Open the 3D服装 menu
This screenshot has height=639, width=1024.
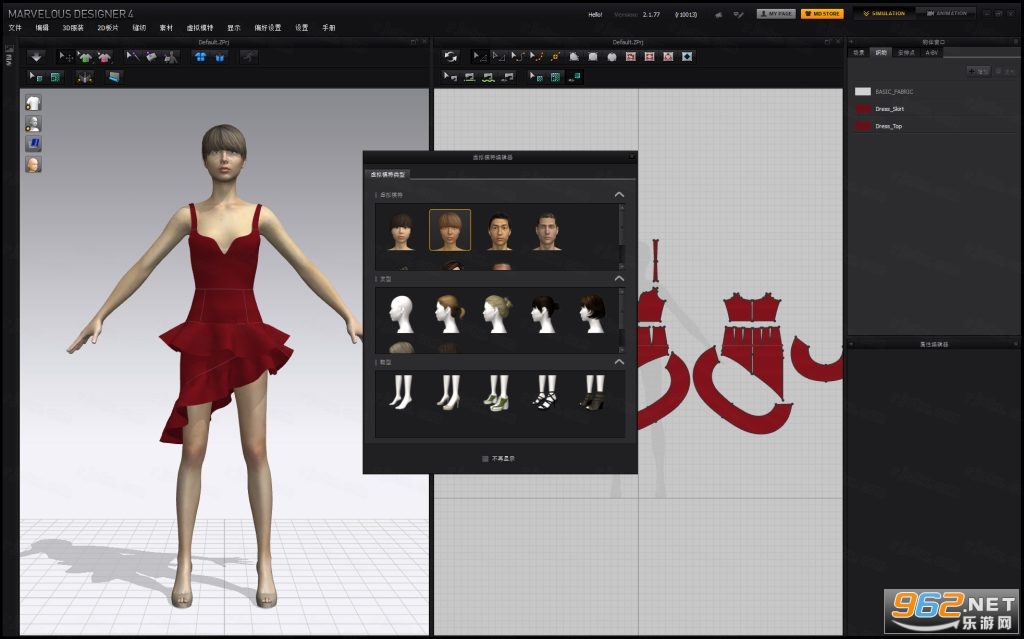tap(72, 28)
